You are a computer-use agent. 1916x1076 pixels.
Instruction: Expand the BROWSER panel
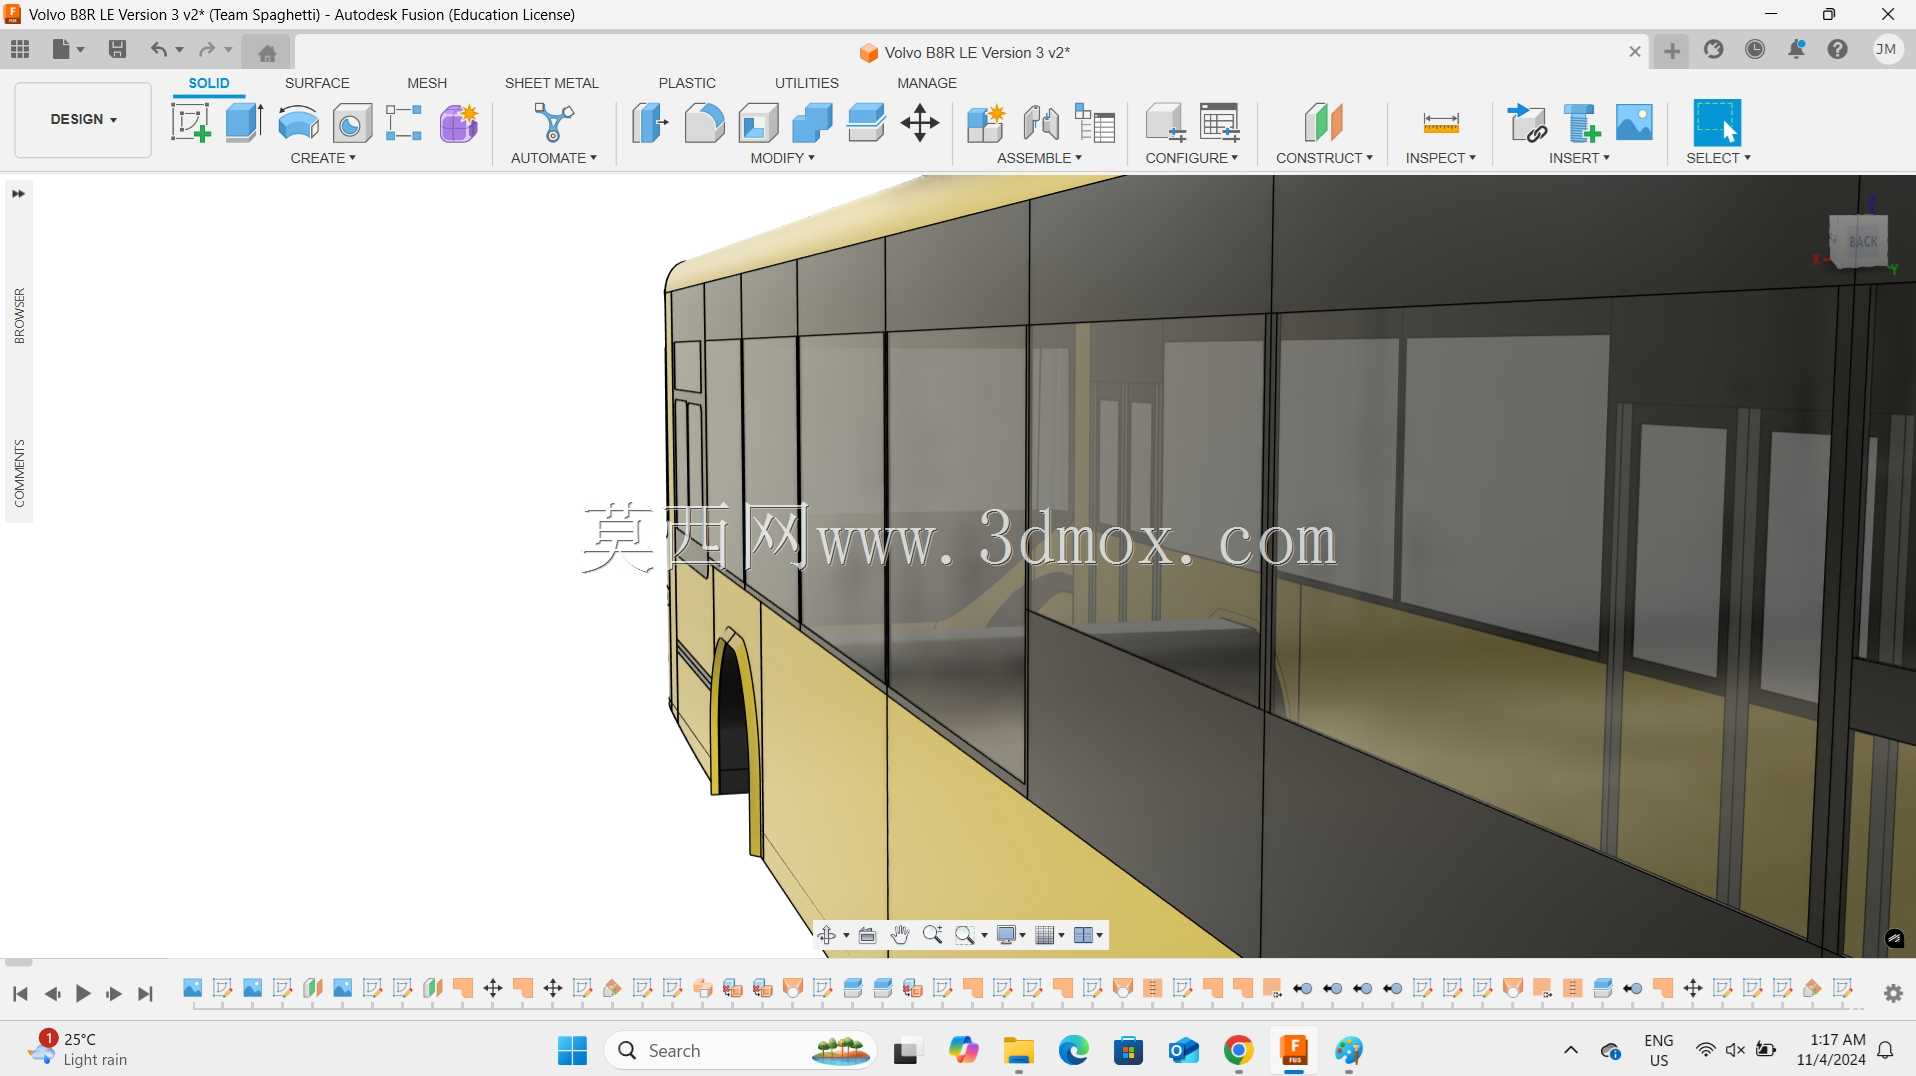click(19, 316)
